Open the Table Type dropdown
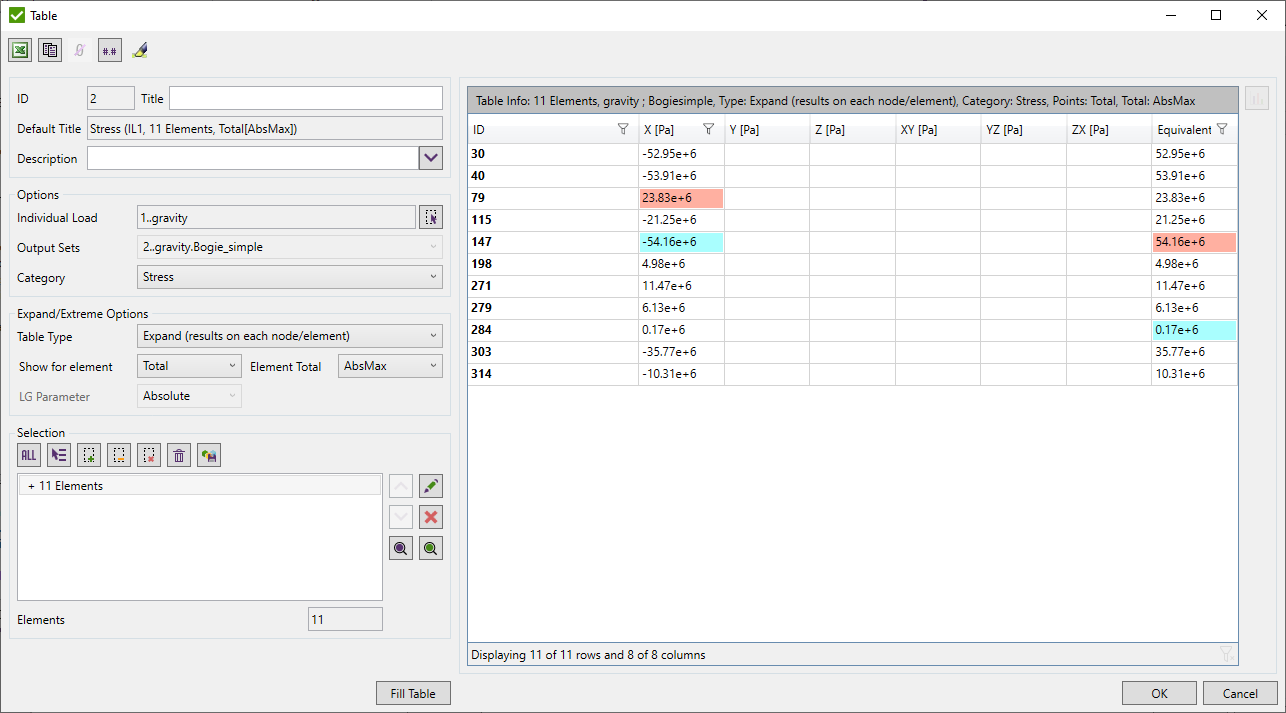The width and height of the screenshot is (1286, 713). click(289, 336)
